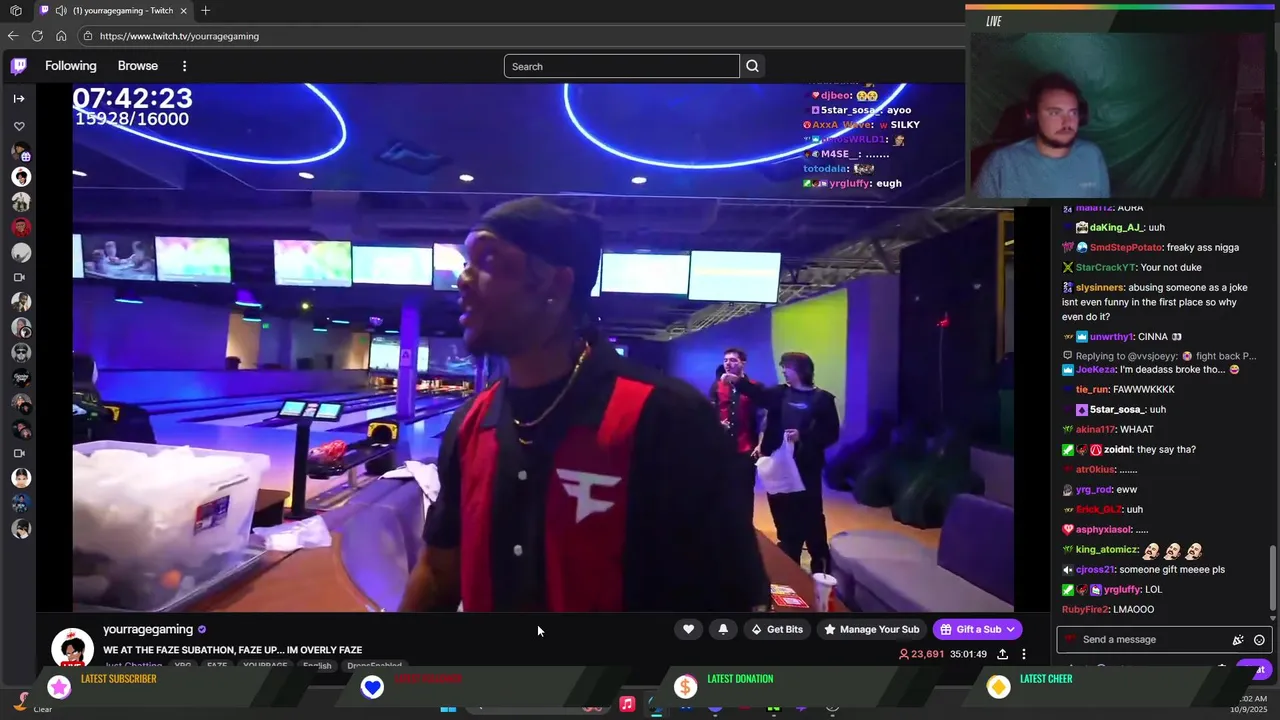Focus the Twitch Search field

621,66
